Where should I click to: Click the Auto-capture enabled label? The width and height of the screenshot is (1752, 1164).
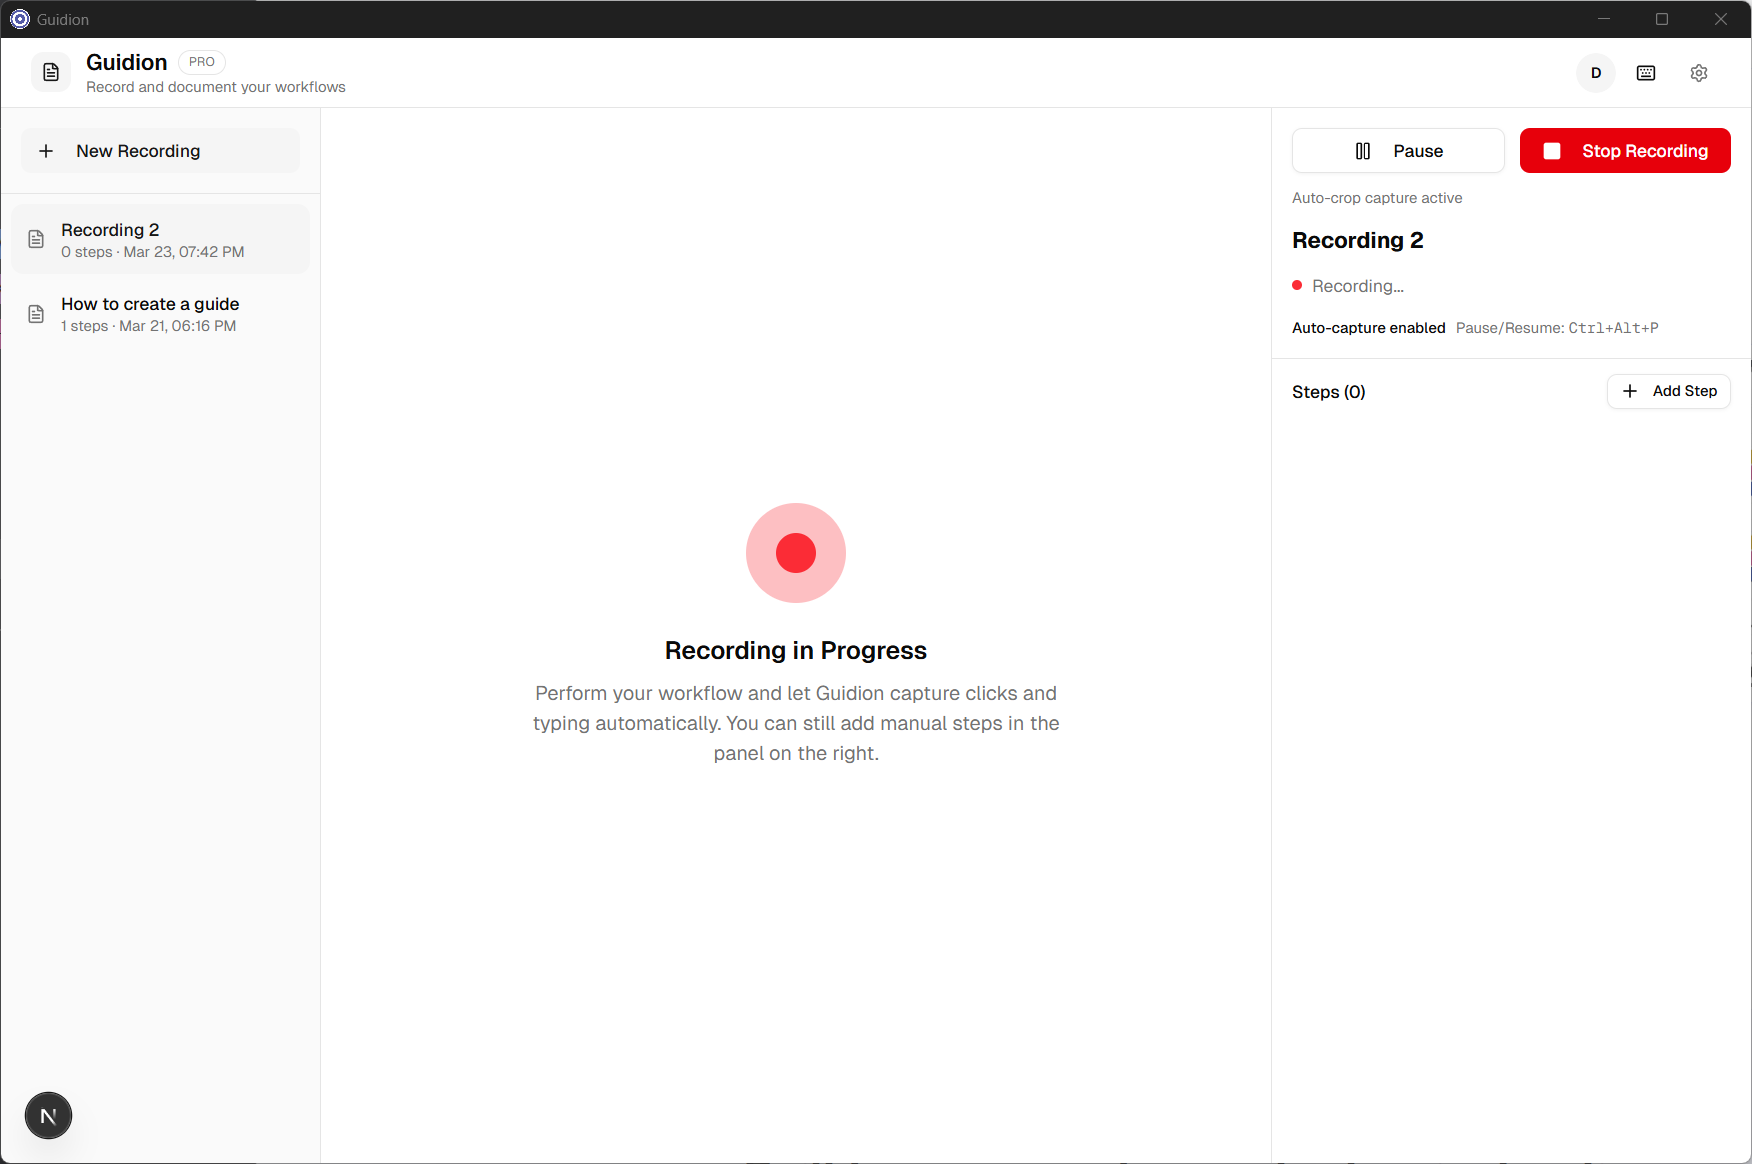[x=1369, y=328]
